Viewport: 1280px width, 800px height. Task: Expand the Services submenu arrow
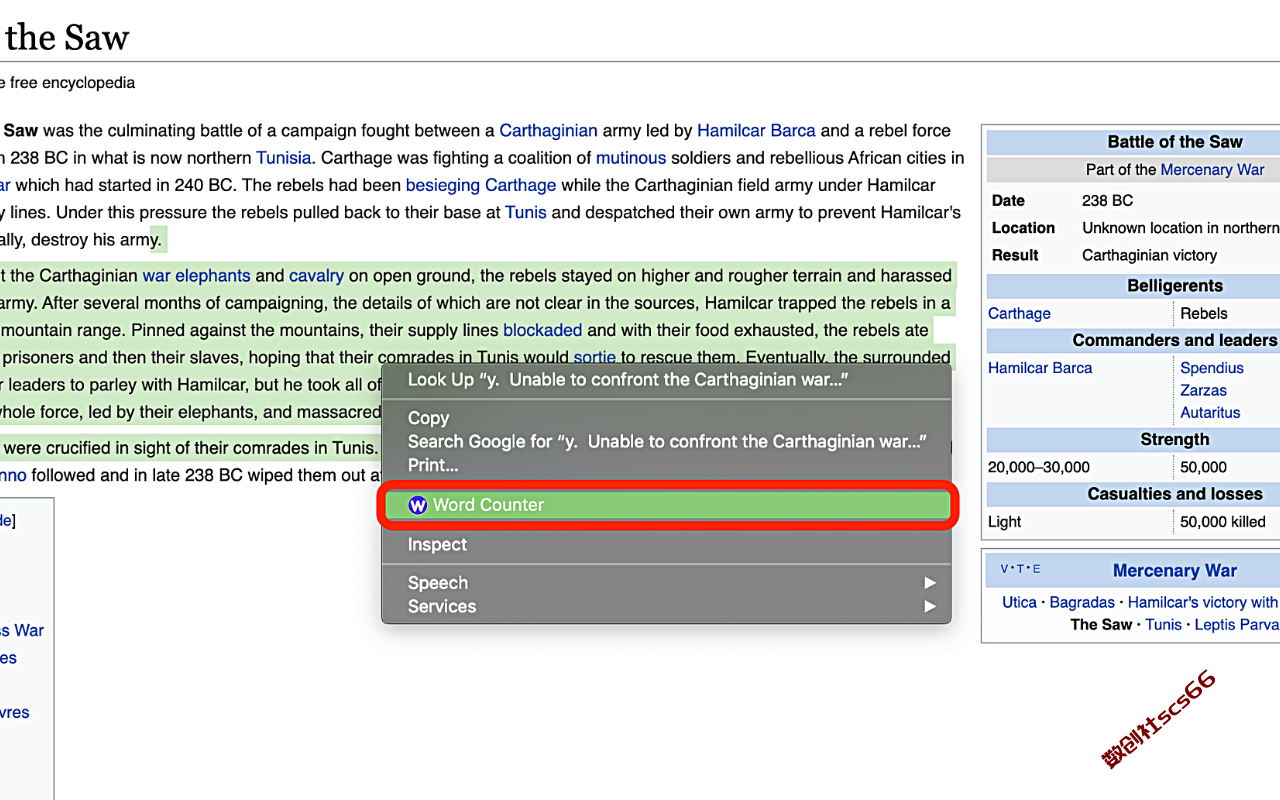click(x=930, y=606)
